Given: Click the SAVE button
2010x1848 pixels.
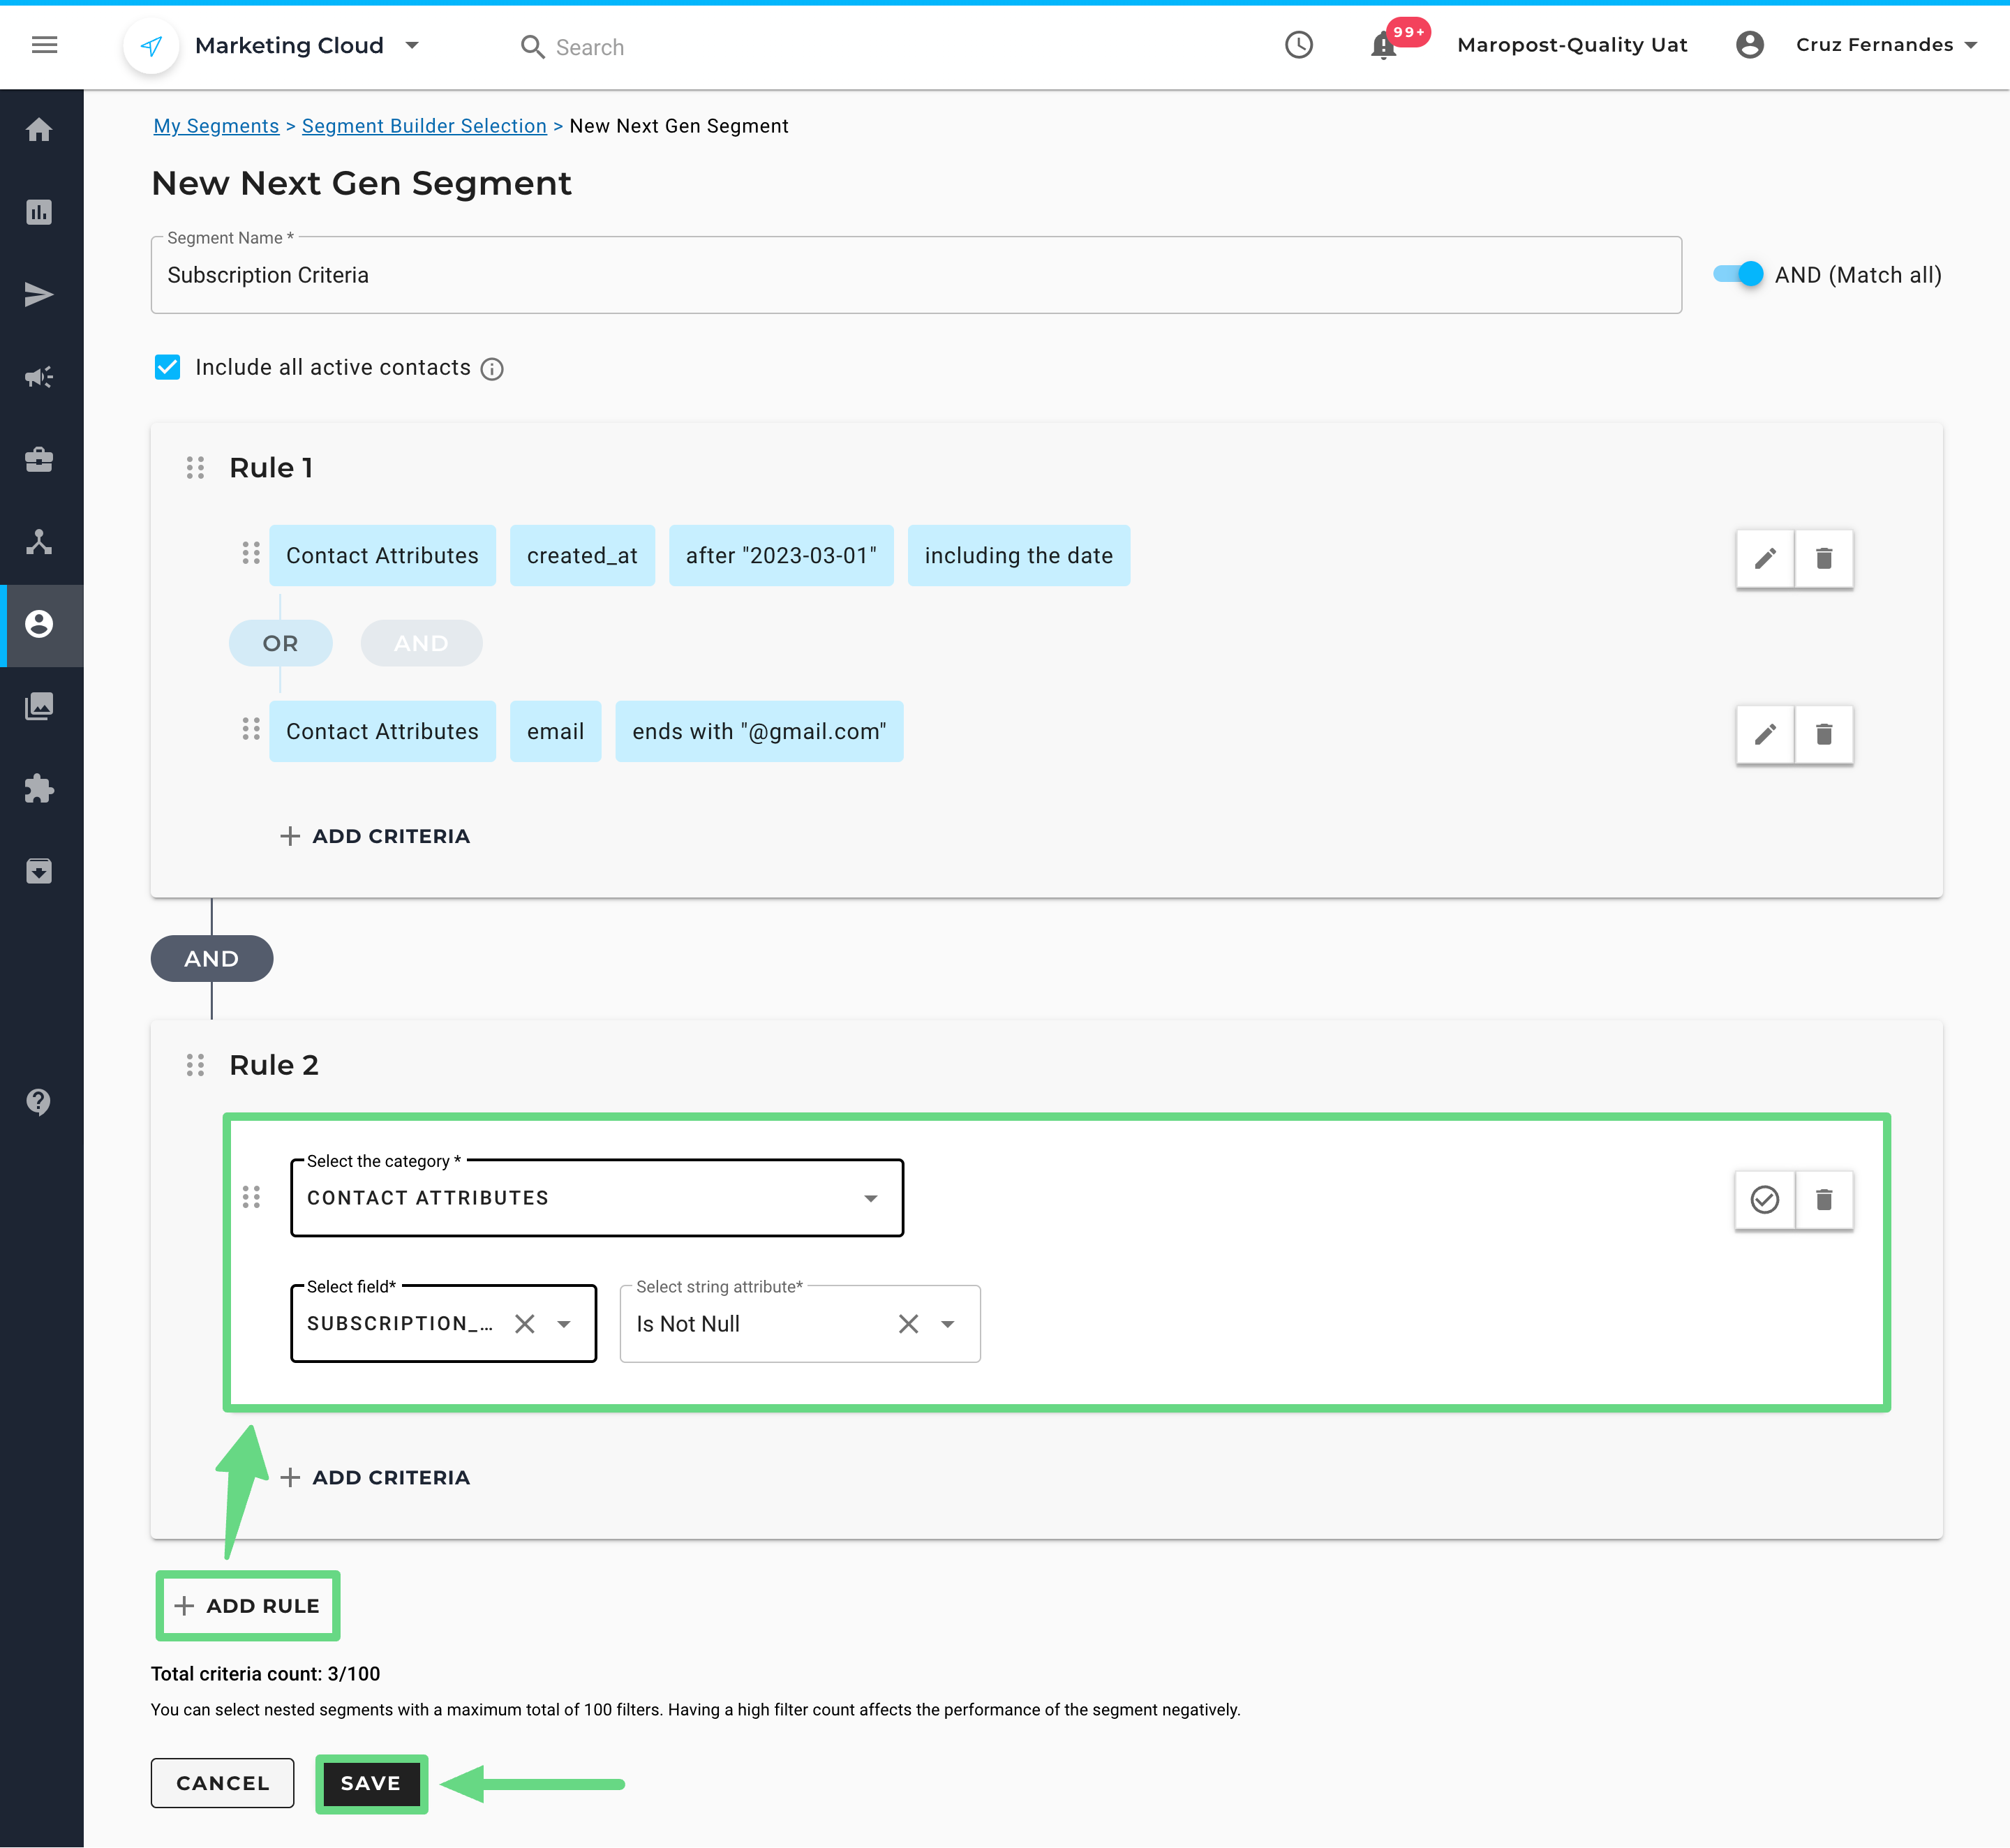Looking at the screenshot, I should (x=371, y=1783).
